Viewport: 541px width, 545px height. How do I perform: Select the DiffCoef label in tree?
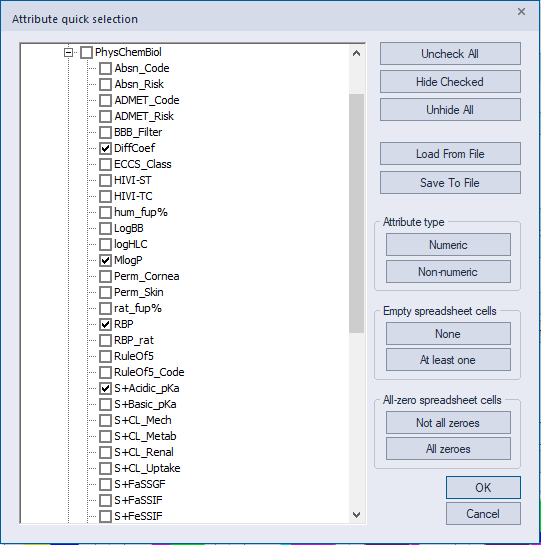pos(135,148)
